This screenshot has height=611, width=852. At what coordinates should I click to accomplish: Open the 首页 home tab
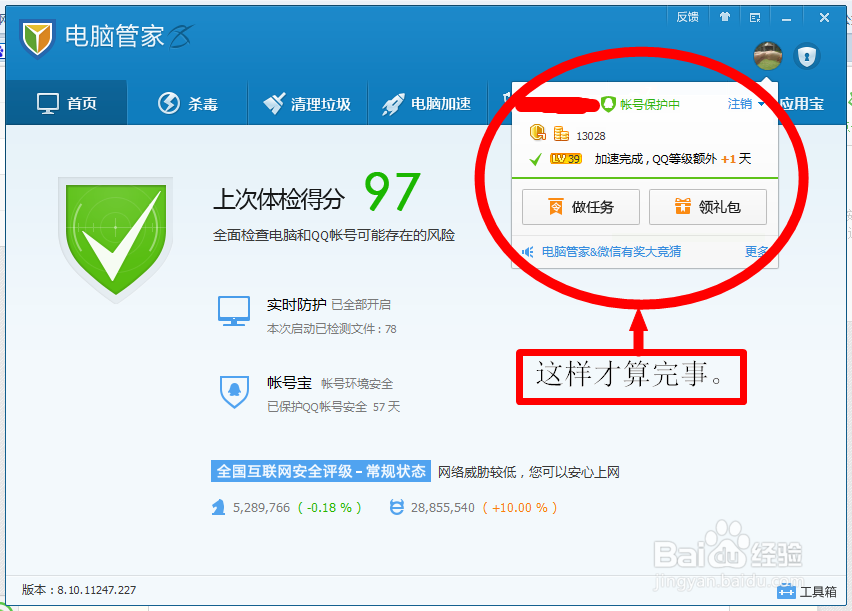pos(66,103)
